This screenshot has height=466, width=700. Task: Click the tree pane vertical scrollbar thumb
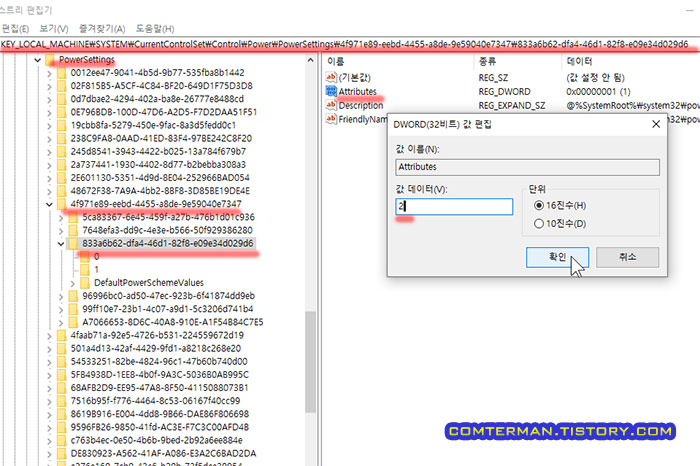(x=310, y=362)
